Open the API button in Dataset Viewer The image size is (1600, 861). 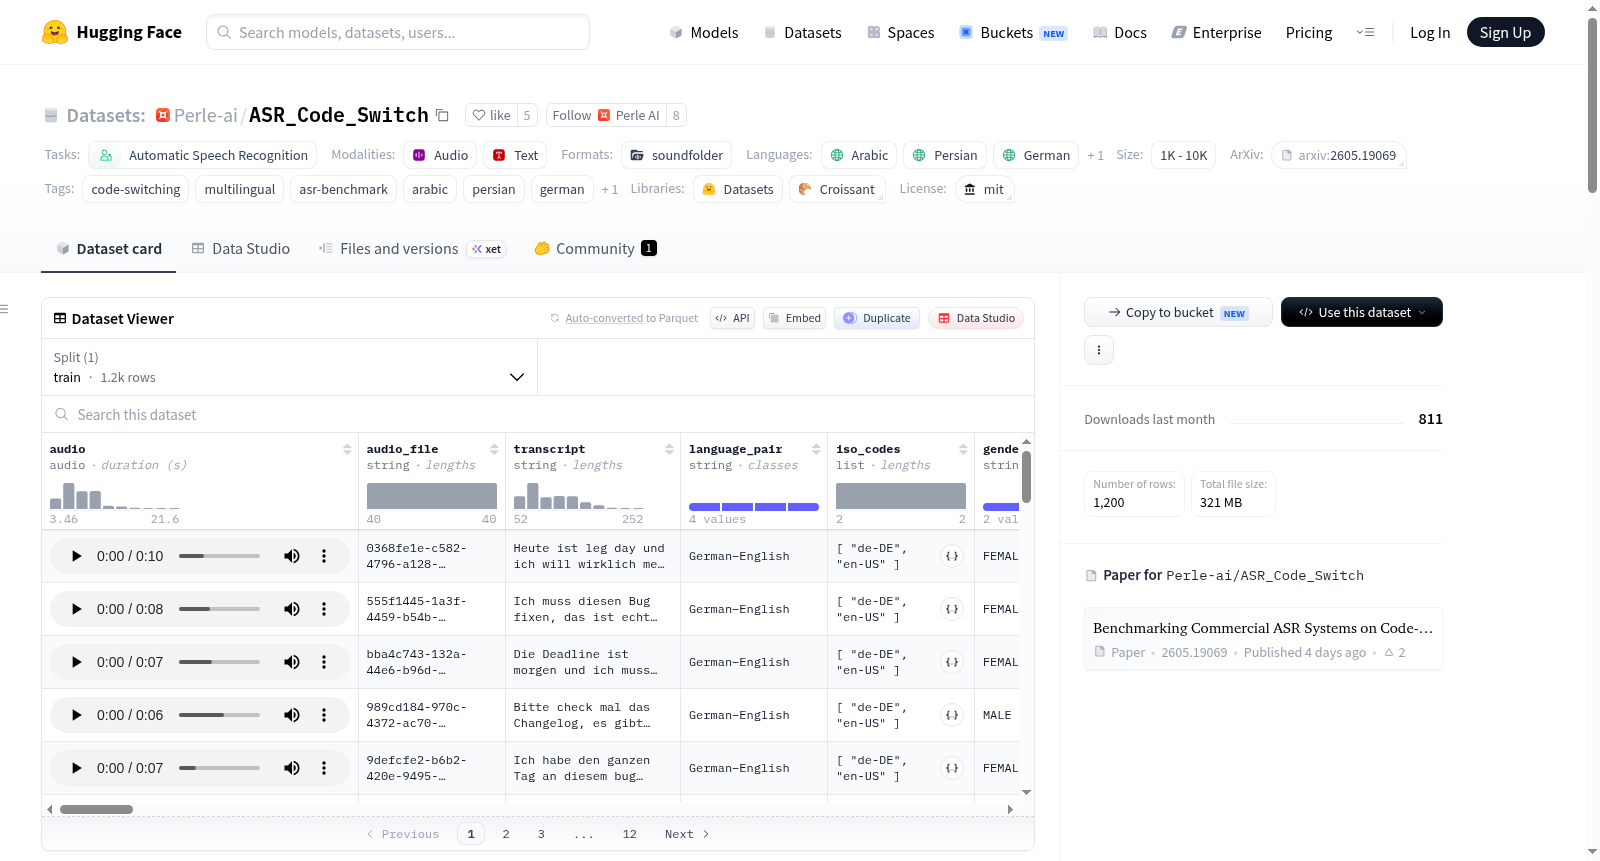732,318
